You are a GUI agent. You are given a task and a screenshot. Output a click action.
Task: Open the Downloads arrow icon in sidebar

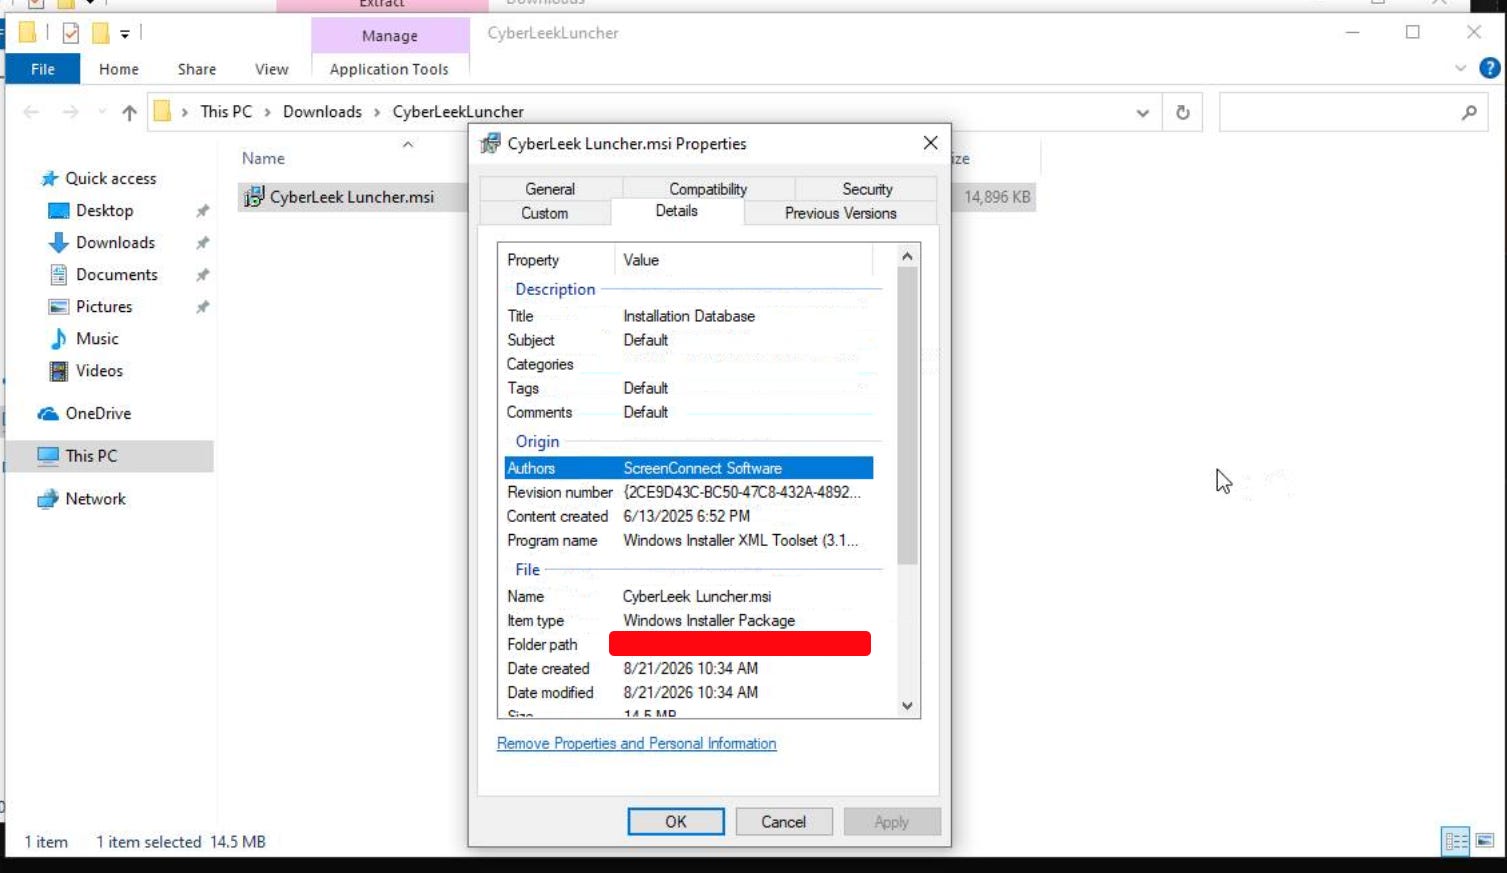(59, 243)
